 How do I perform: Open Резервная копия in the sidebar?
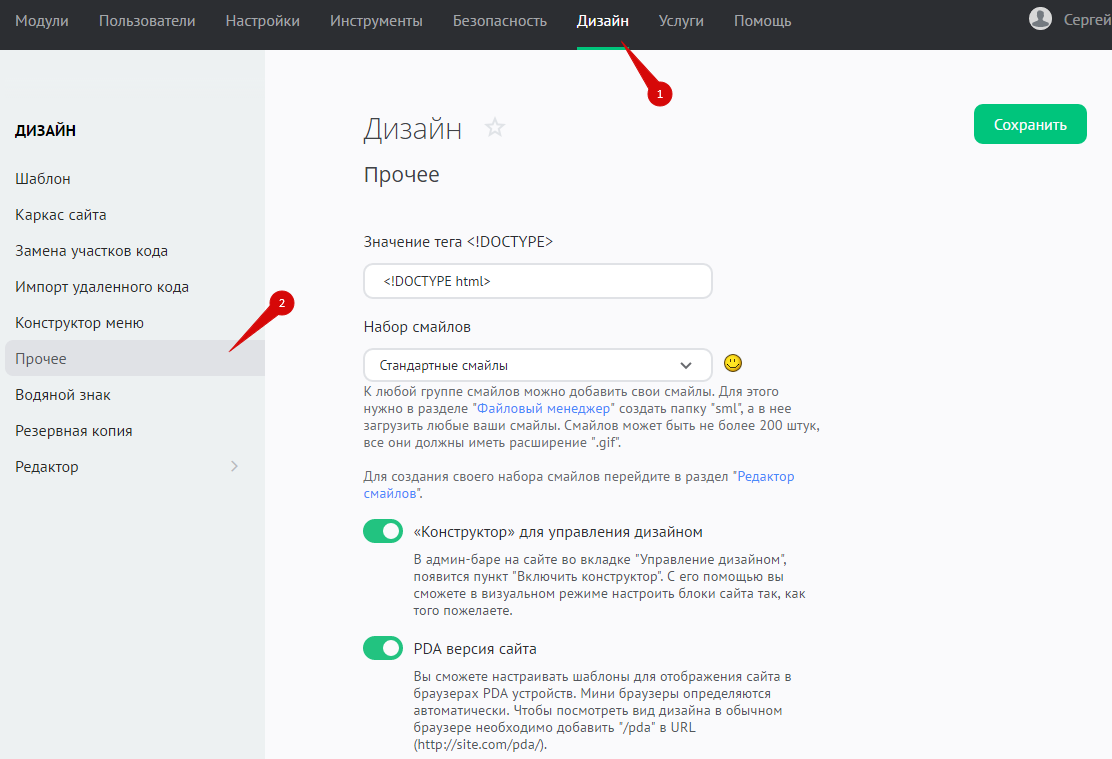(x=74, y=431)
